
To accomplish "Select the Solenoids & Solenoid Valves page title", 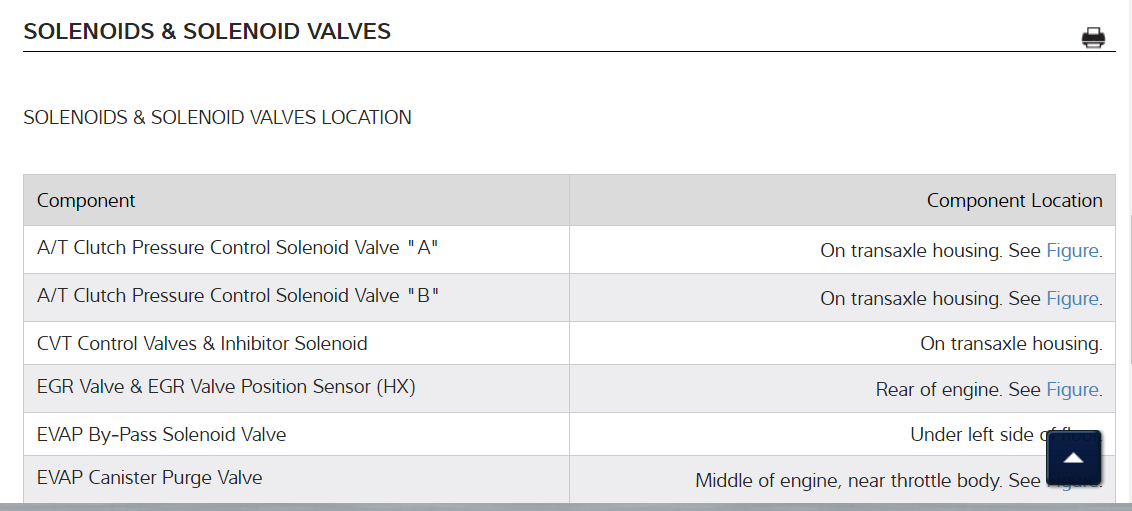I will pos(207,31).
